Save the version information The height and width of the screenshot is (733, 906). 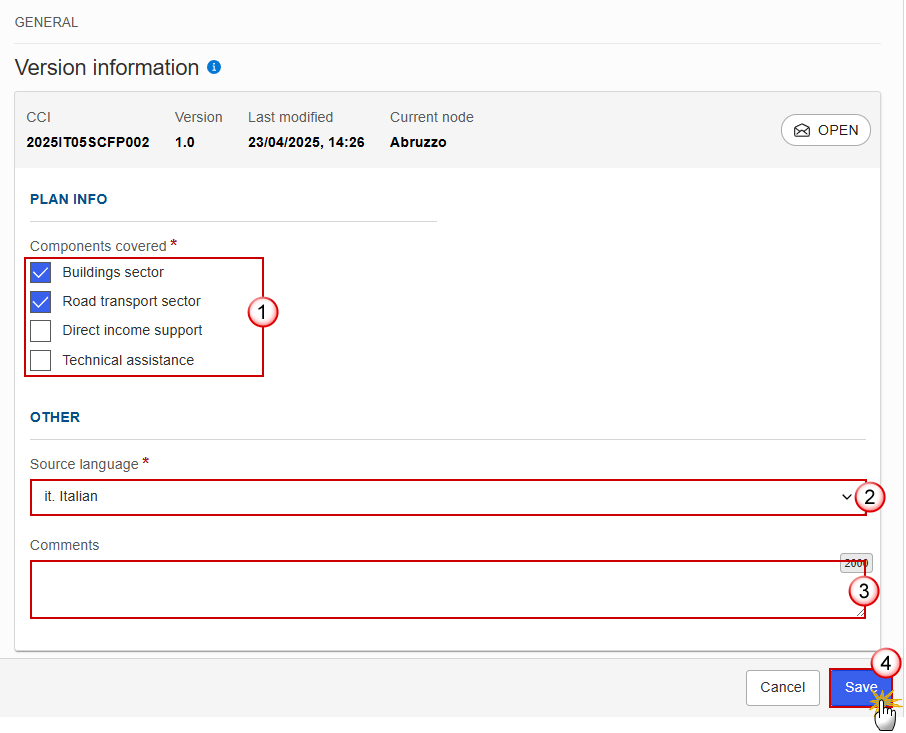860,687
